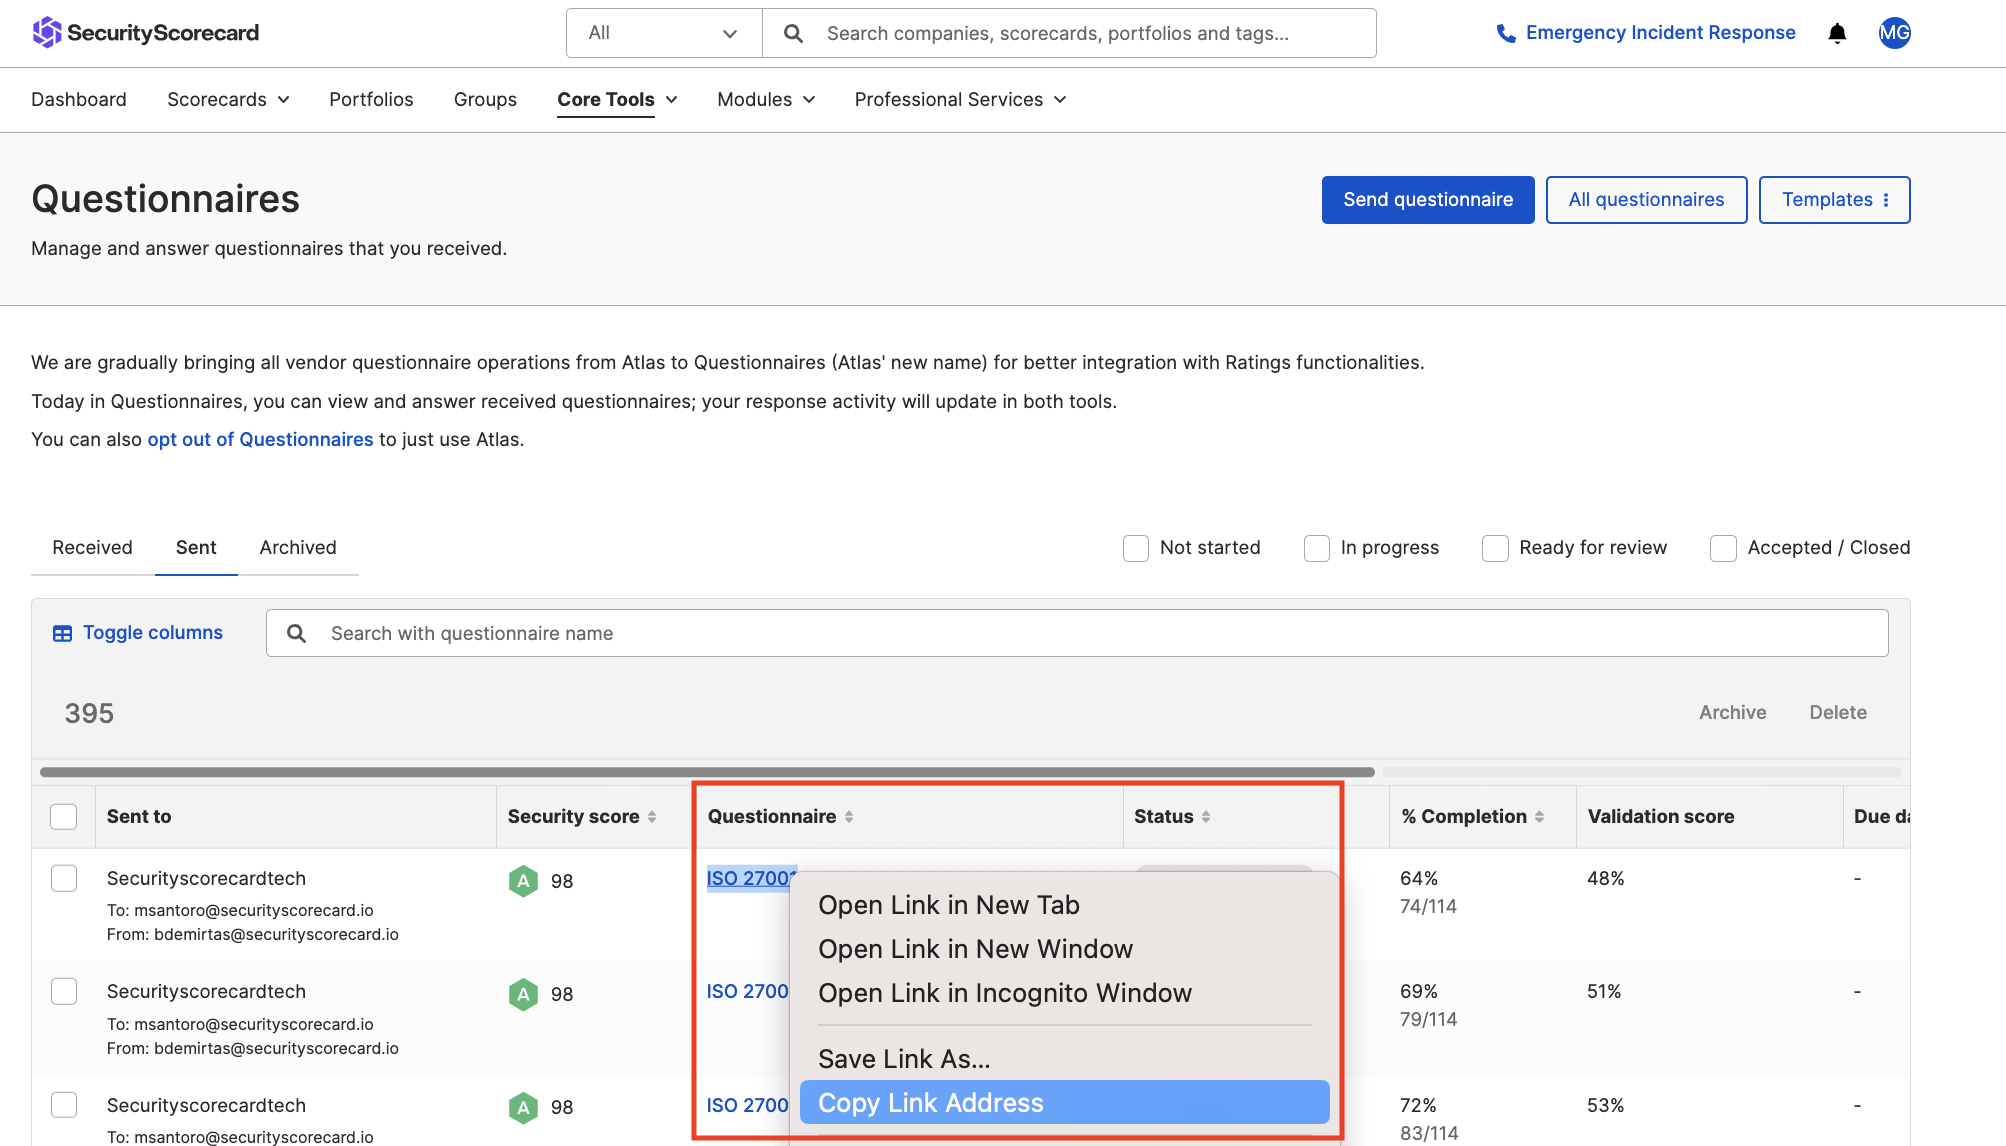
Task: Click the Templates three-dot icon
Action: click(x=1886, y=200)
